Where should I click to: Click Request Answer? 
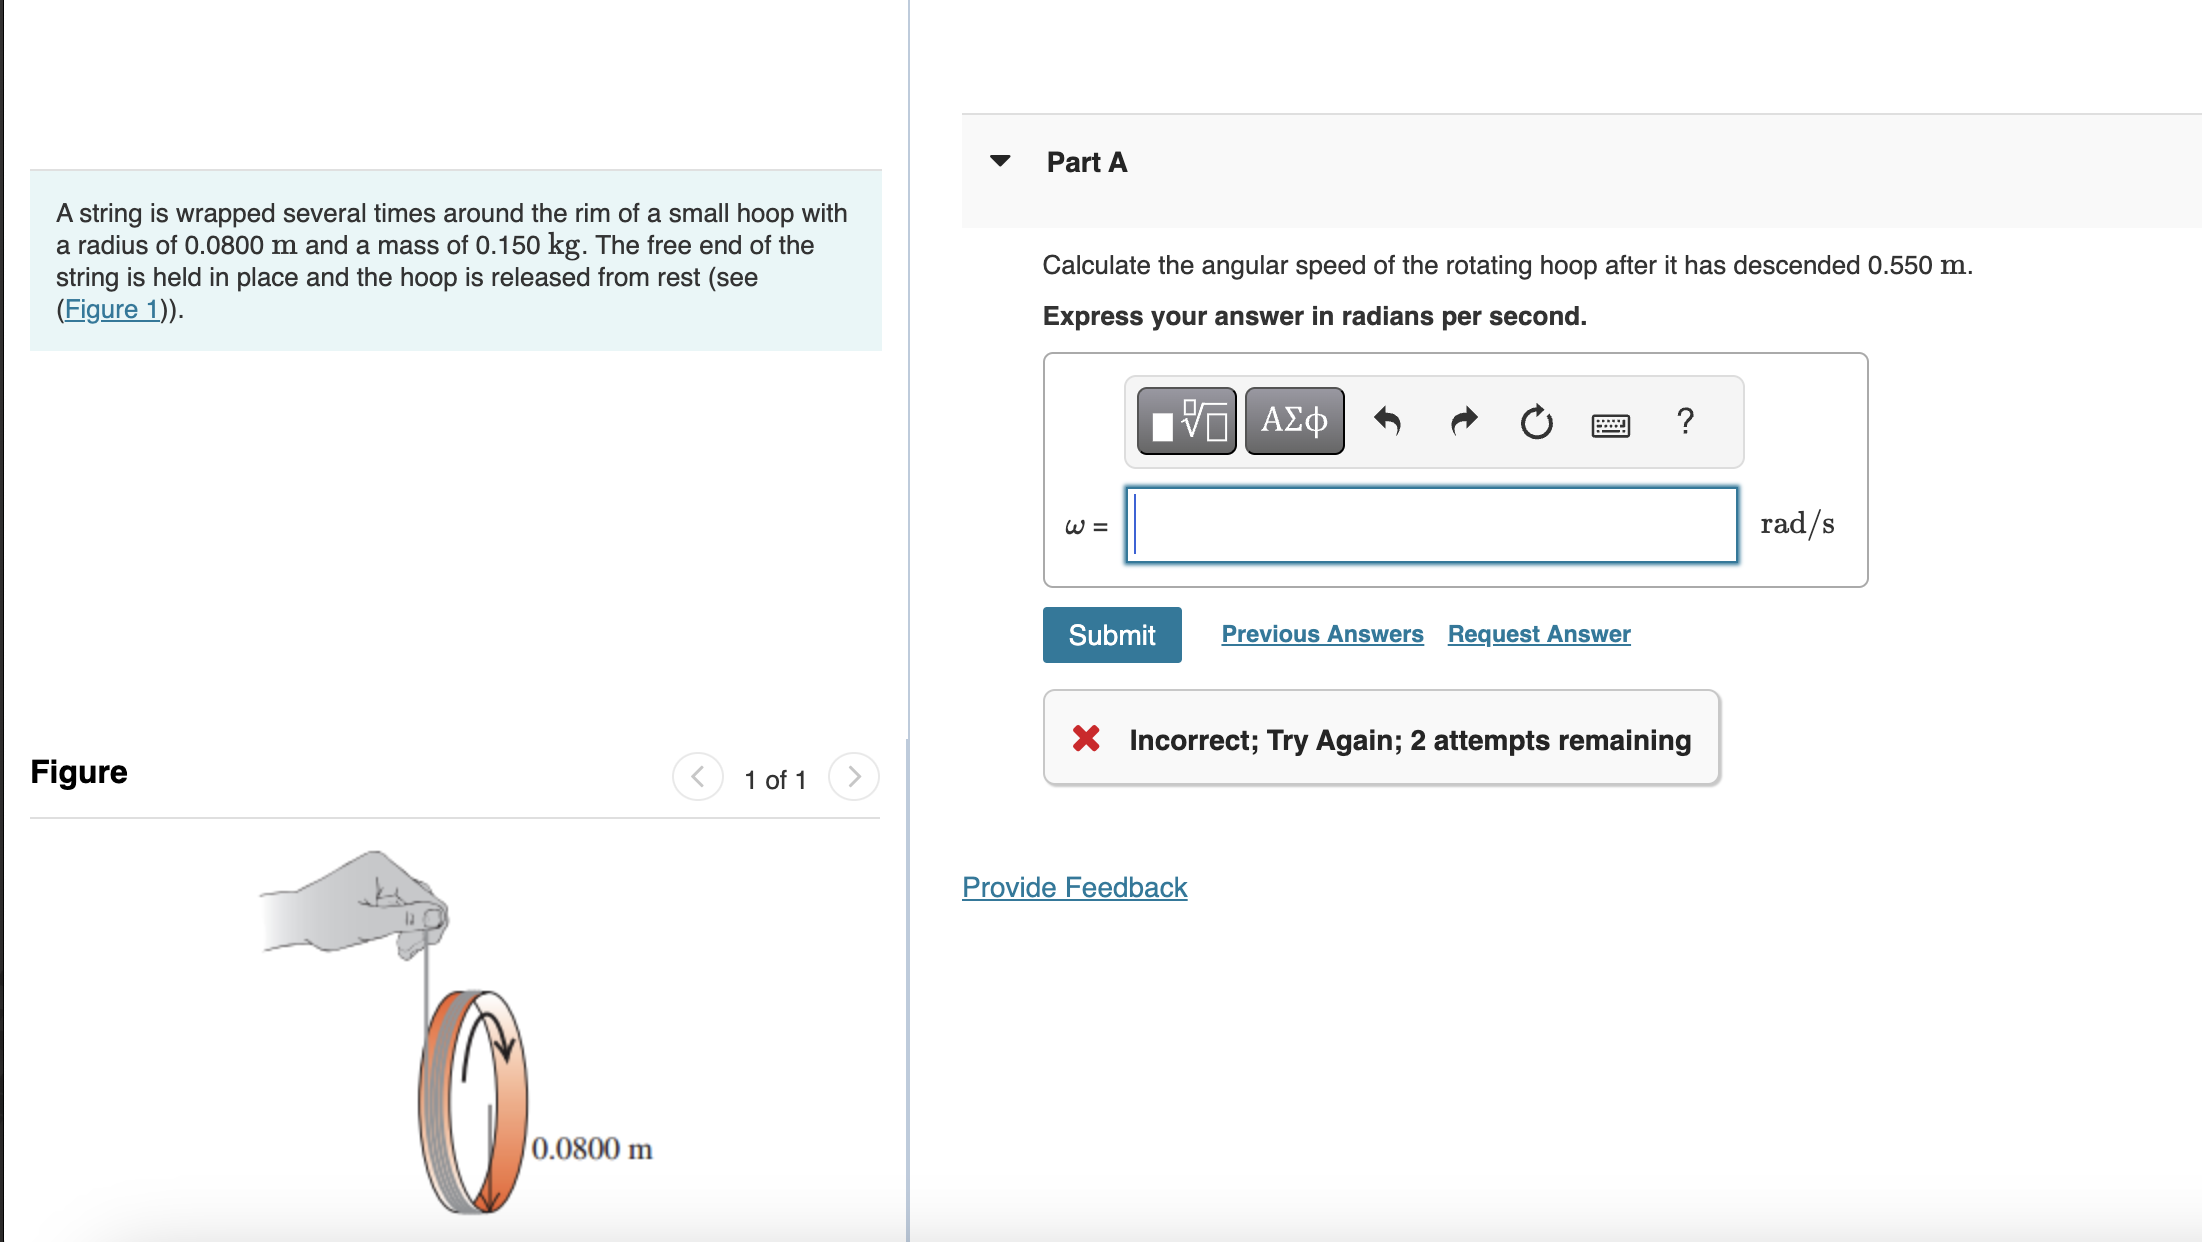pyautogui.click(x=1538, y=633)
